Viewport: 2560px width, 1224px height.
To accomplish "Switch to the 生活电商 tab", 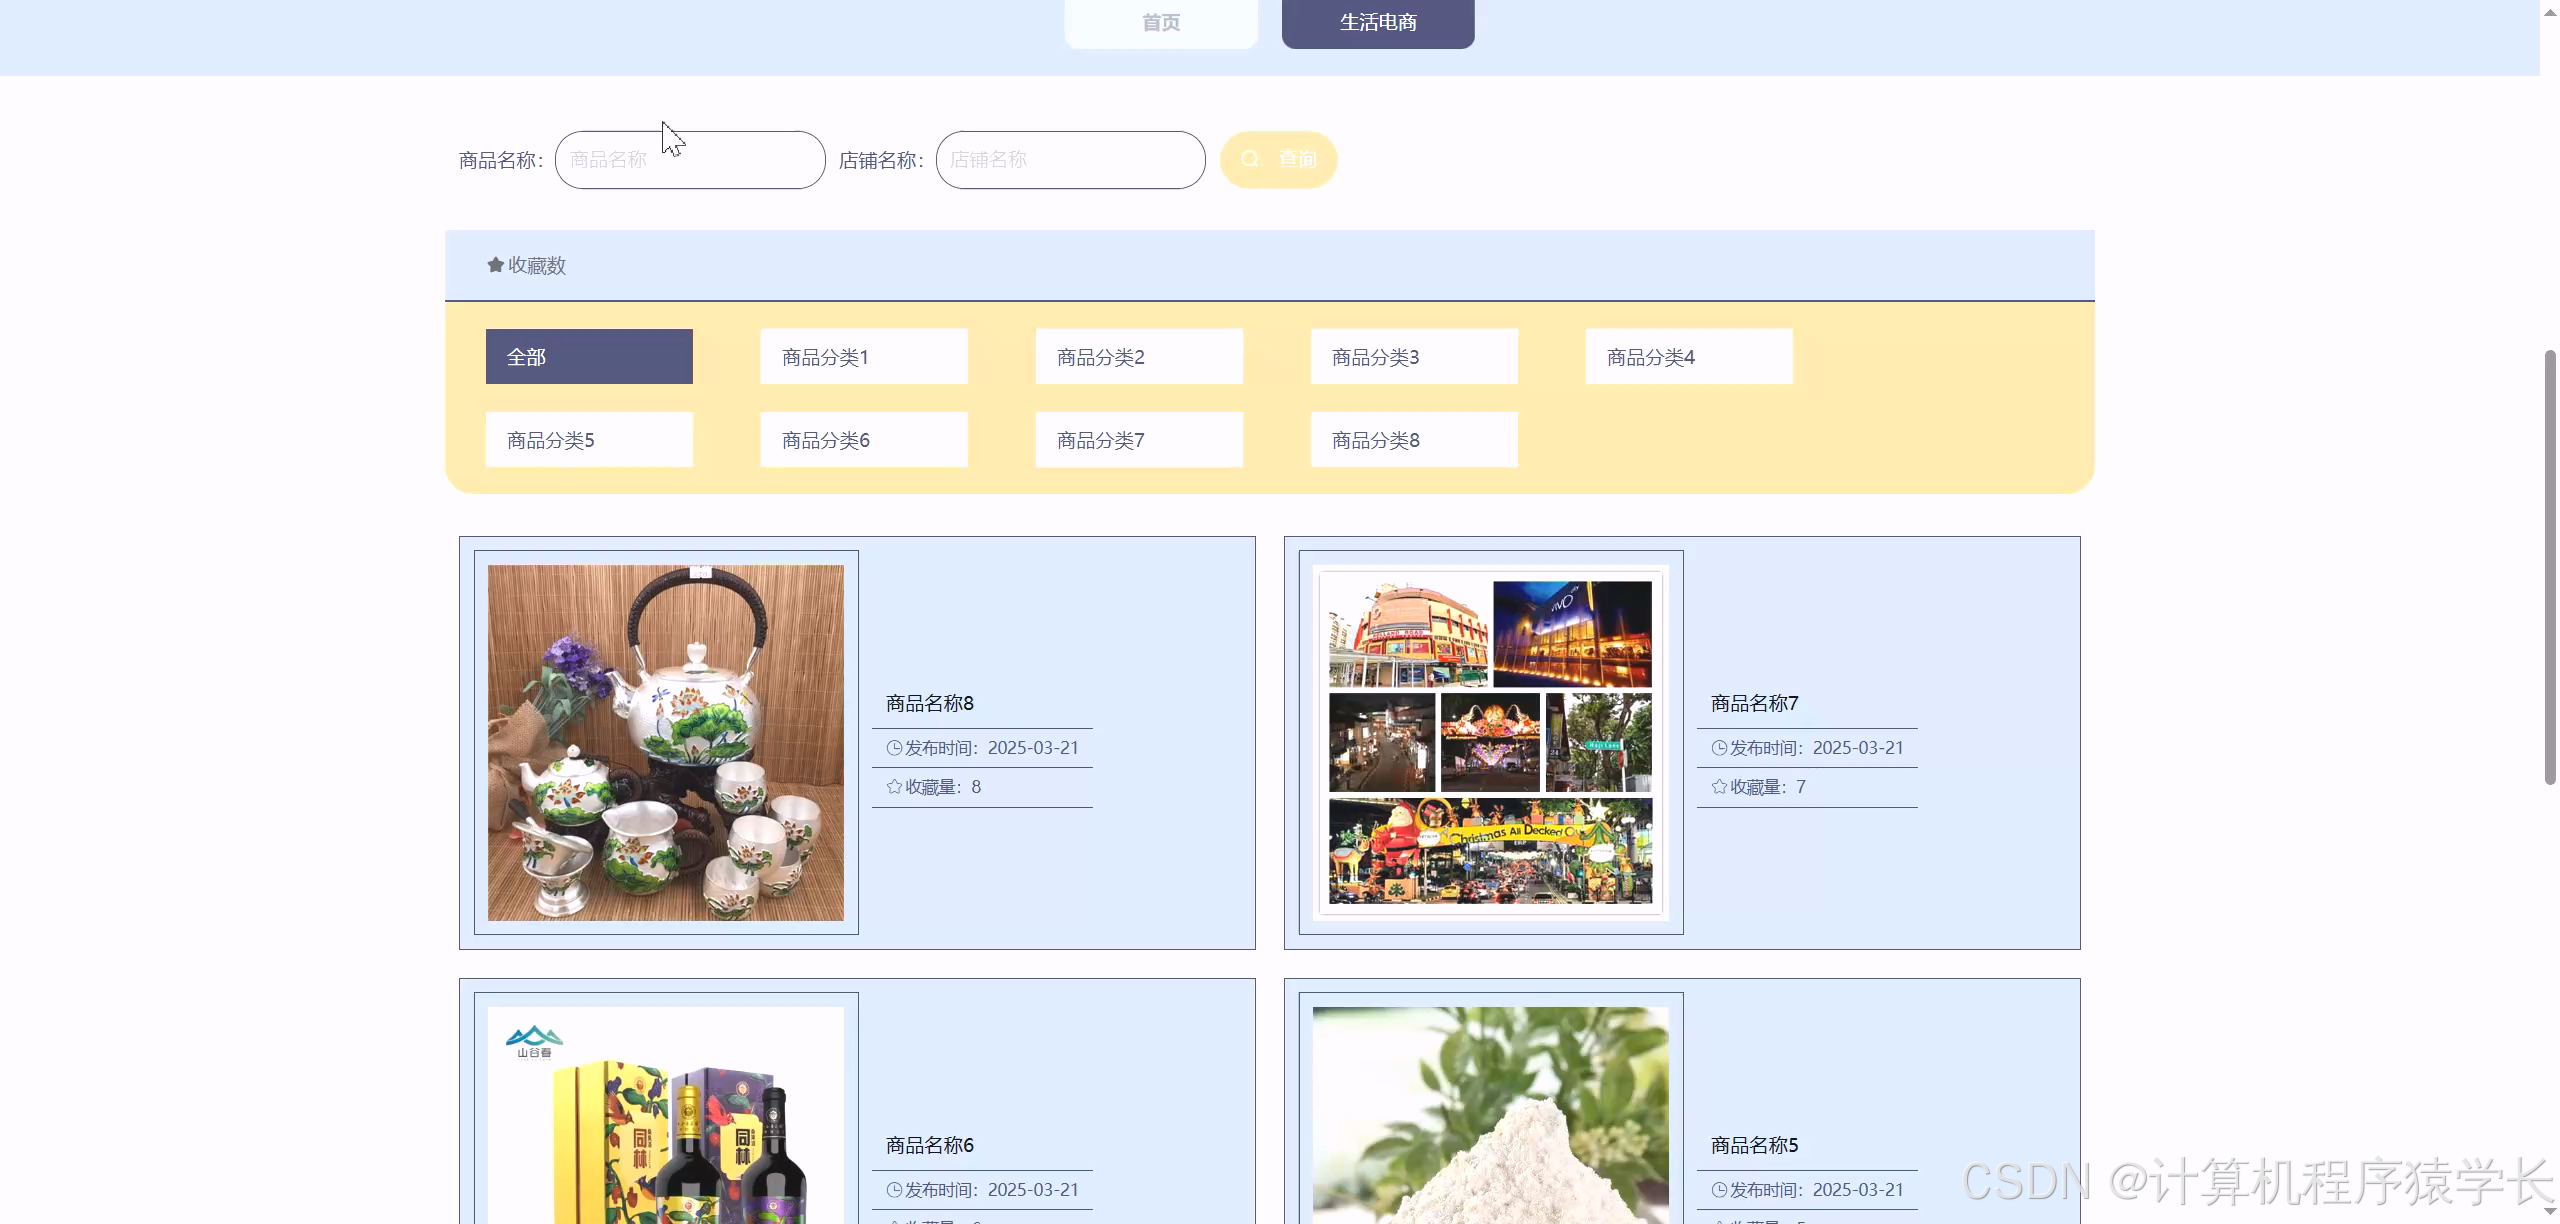I will click(x=1377, y=21).
